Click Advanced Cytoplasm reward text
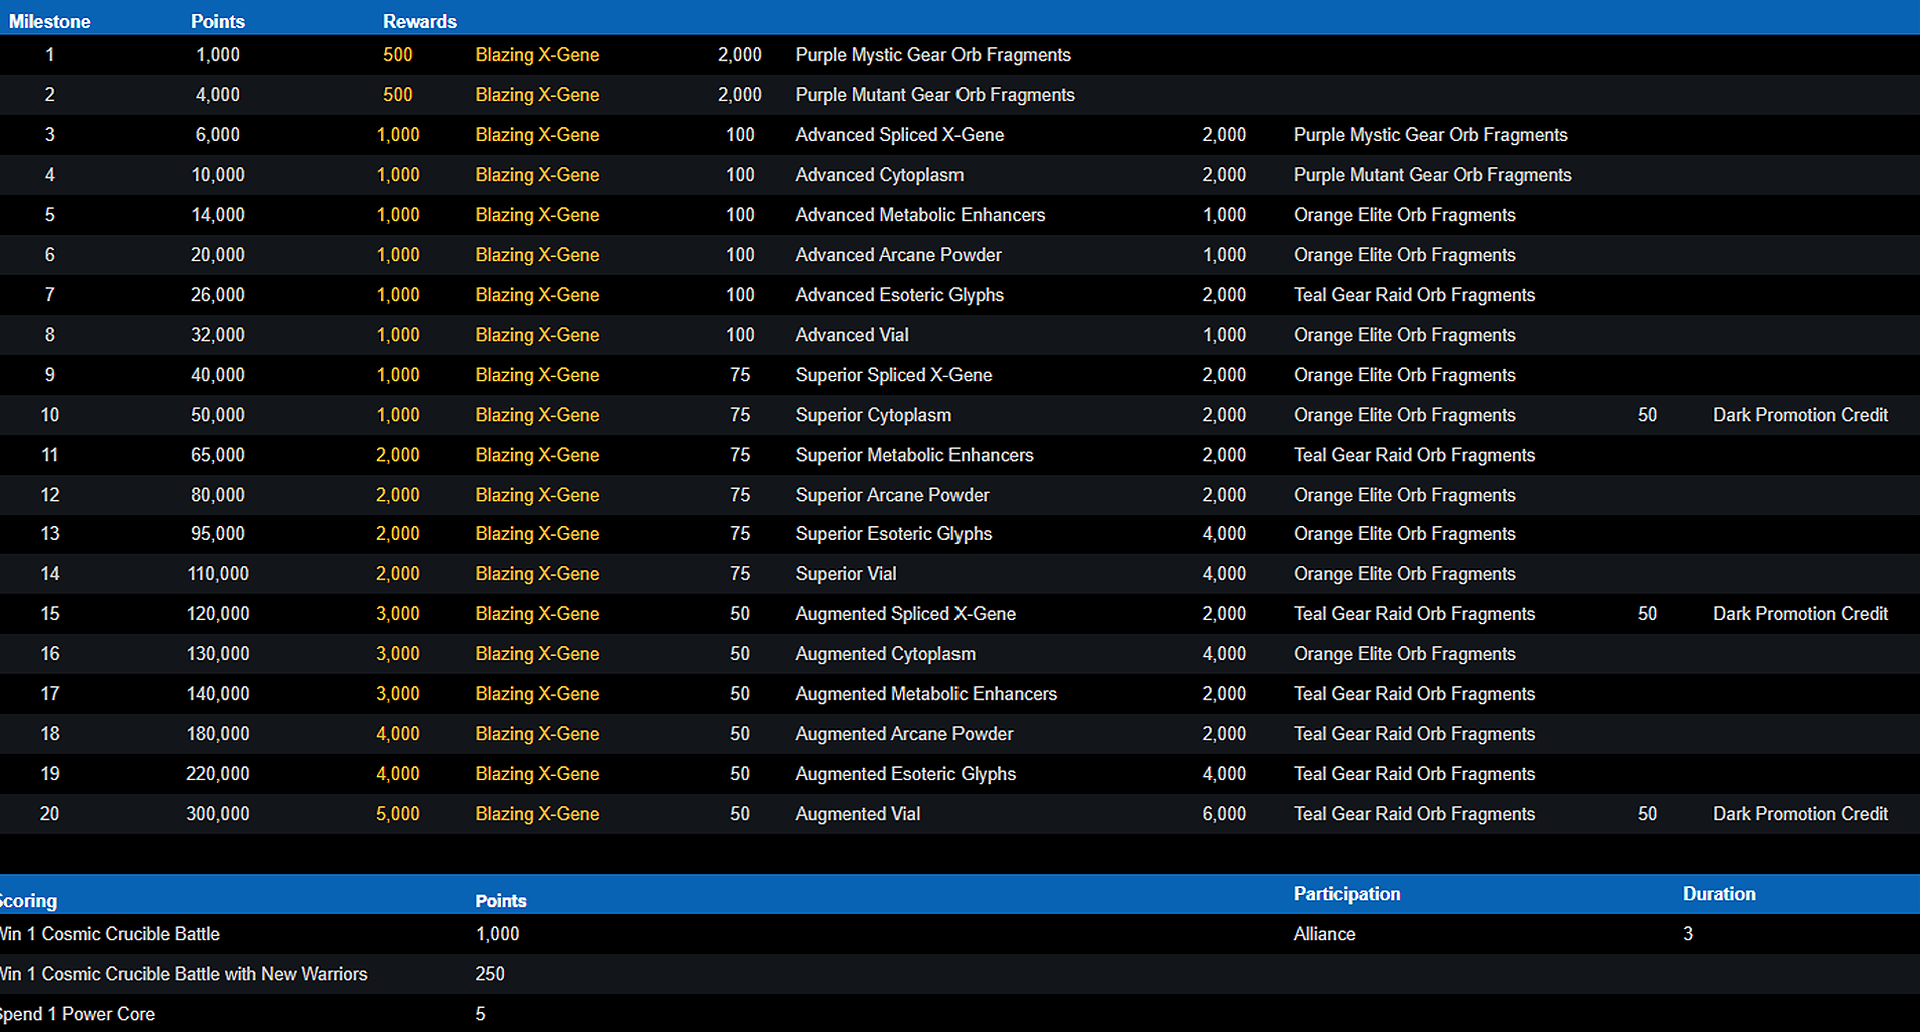 point(879,175)
